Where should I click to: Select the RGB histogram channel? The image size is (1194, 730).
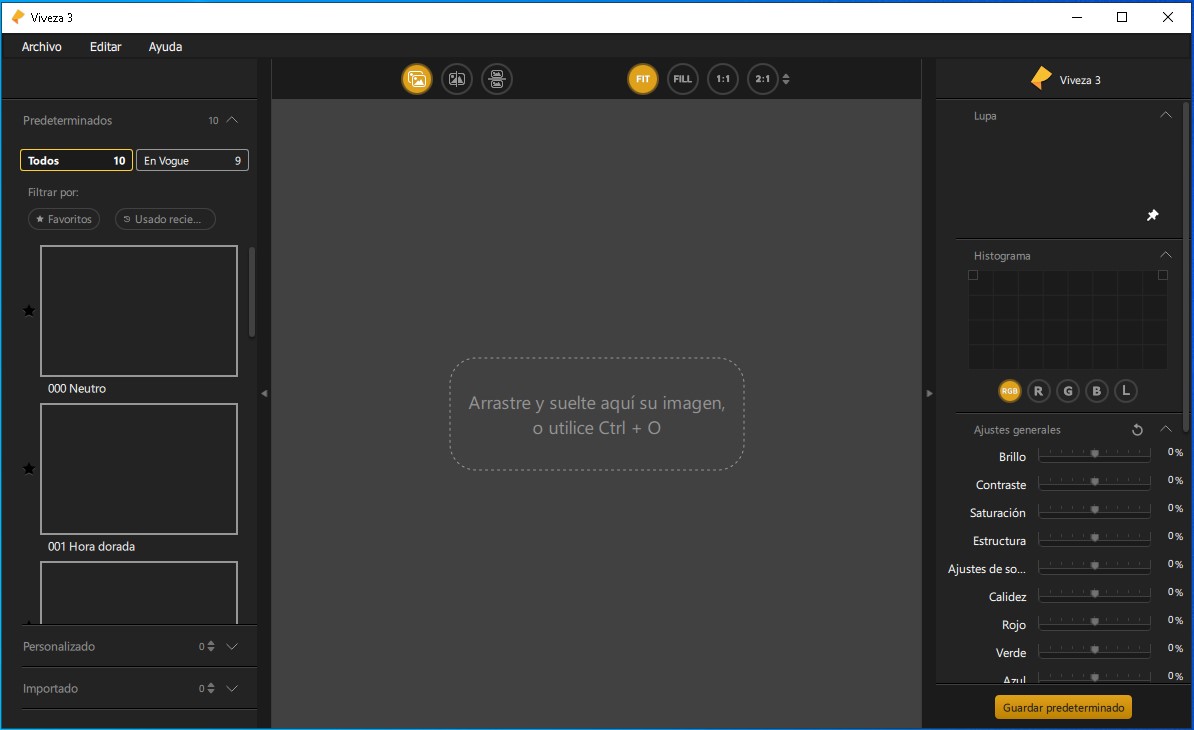click(x=1009, y=391)
